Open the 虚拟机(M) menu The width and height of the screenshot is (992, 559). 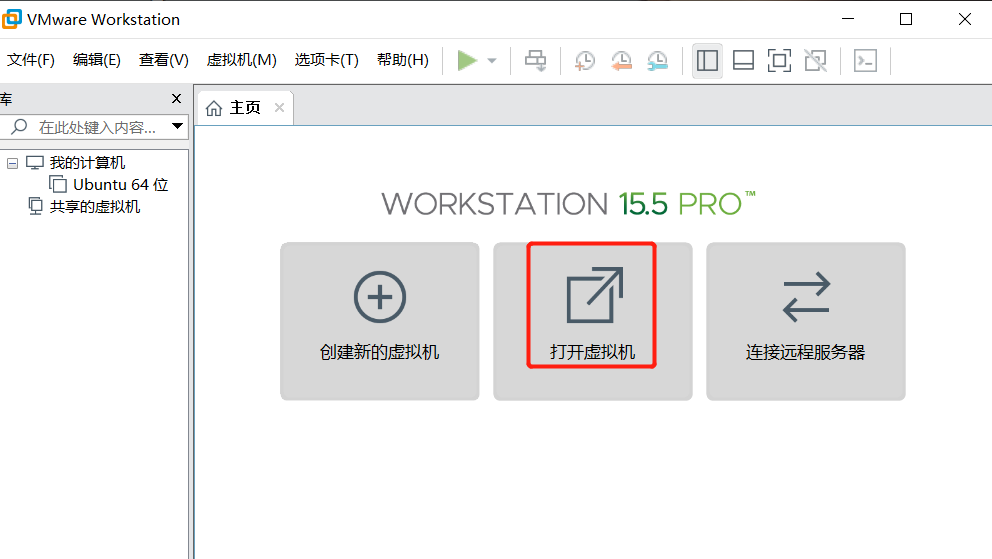(242, 60)
